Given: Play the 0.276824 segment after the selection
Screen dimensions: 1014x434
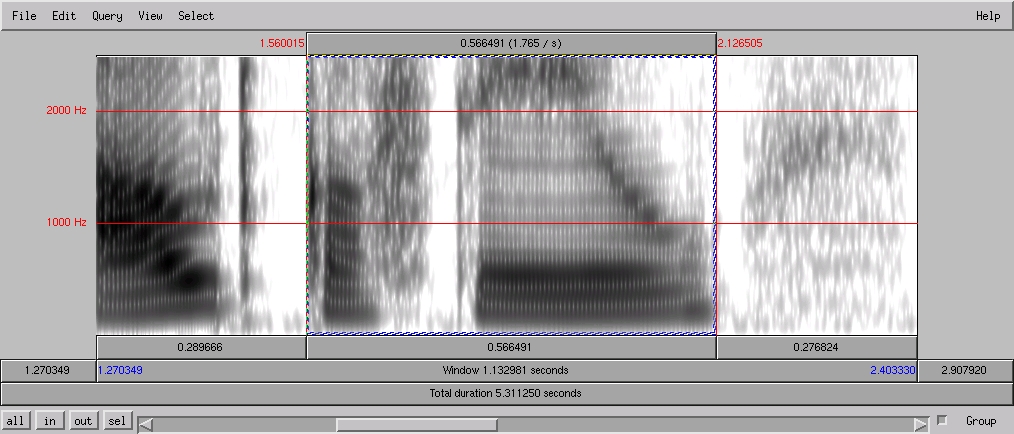Looking at the screenshot, I should click(817, 347).
